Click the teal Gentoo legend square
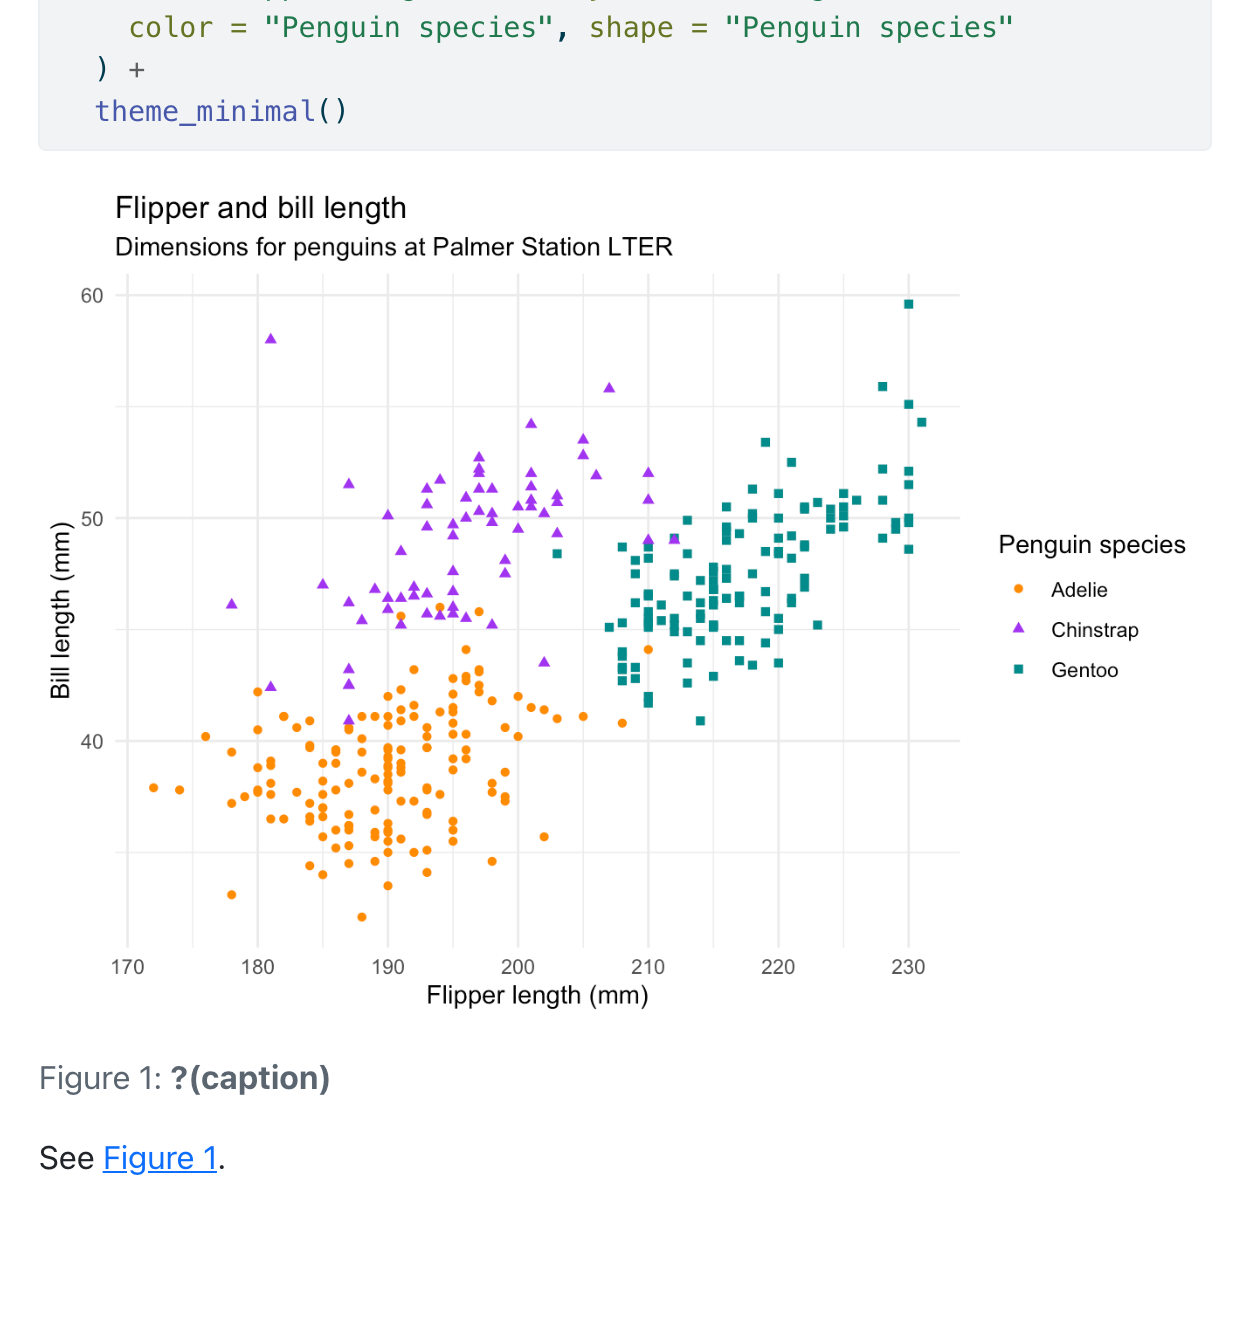1243x1344 pixels. point(1018,669)
